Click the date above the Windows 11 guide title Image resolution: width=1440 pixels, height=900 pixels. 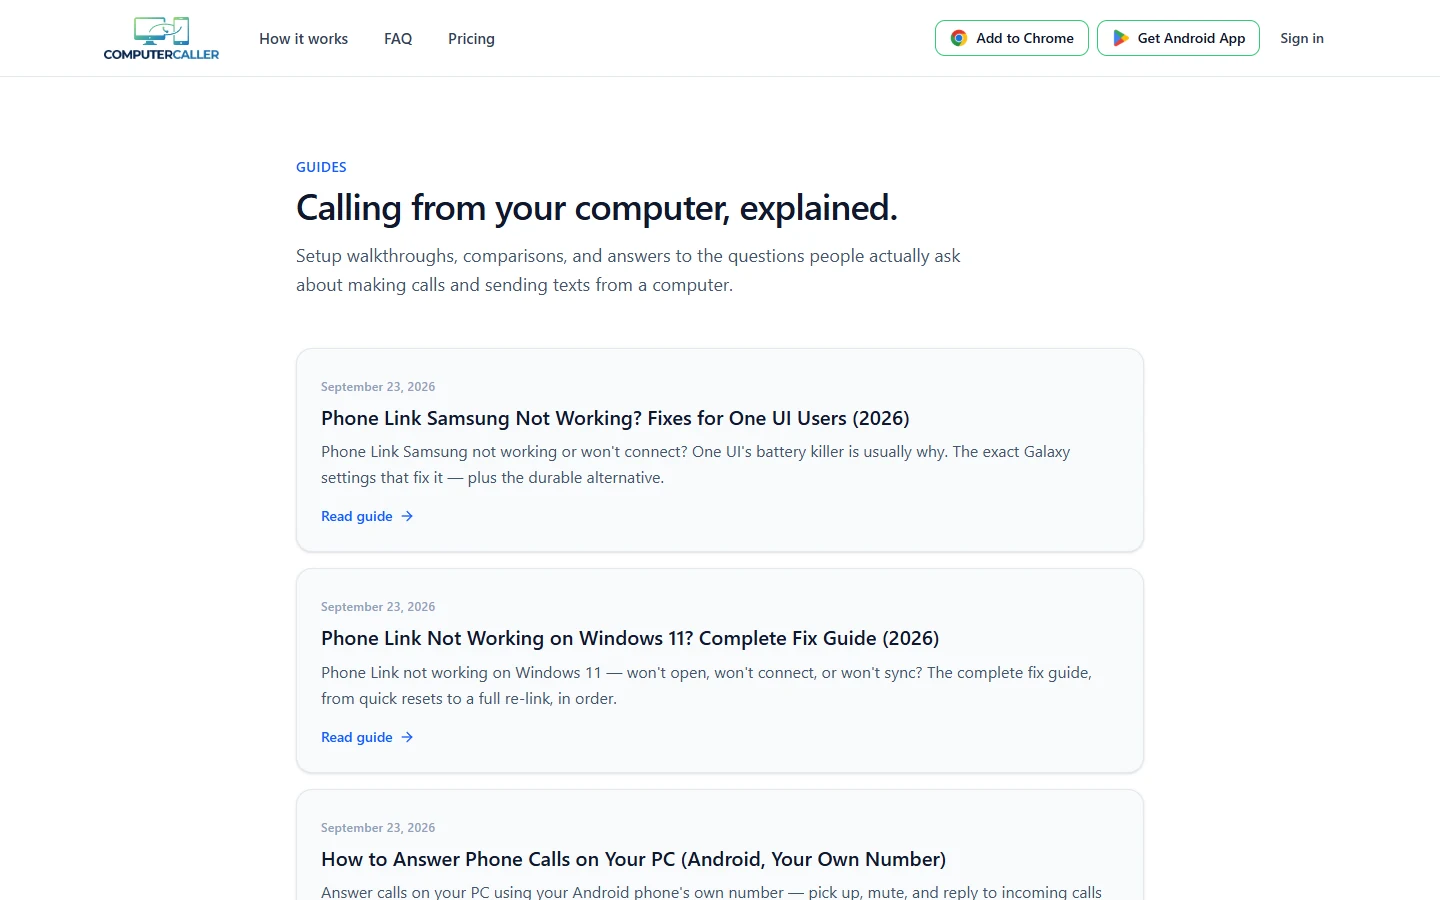(x=378, y=607)
